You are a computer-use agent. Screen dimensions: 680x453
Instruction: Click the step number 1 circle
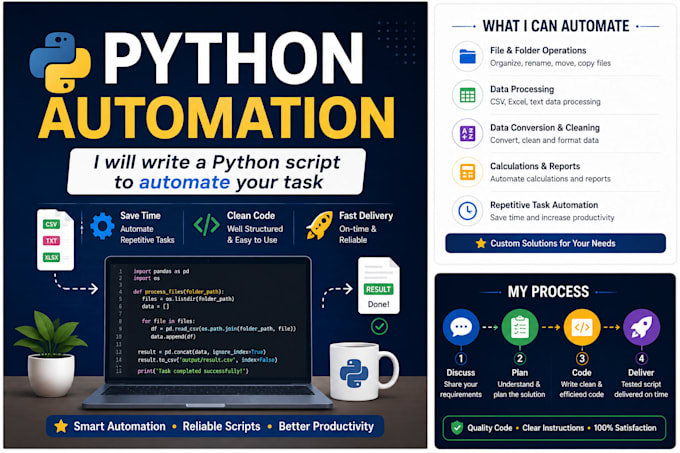tap(461, 358)
